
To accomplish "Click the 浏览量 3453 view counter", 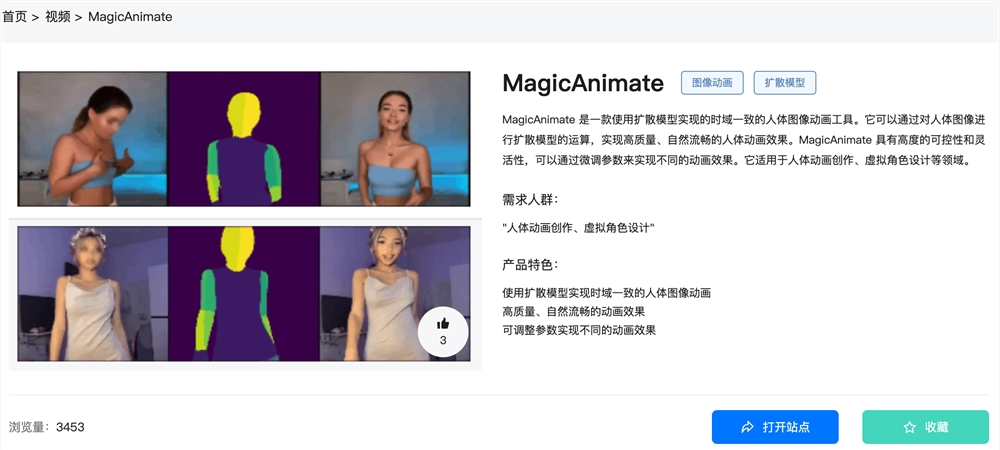I will (47, 426).
